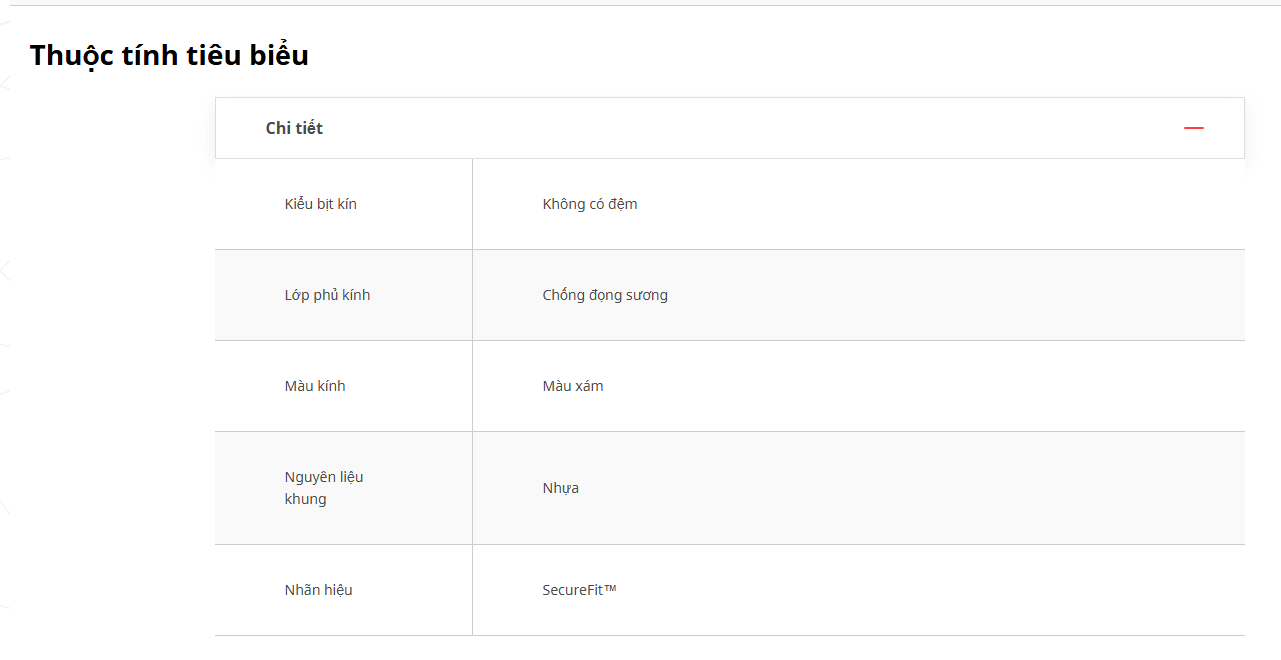Select the Thuộc tính tiêu biểu heading
Viewport: 1281px width, 660px height.
coord(169,55)
